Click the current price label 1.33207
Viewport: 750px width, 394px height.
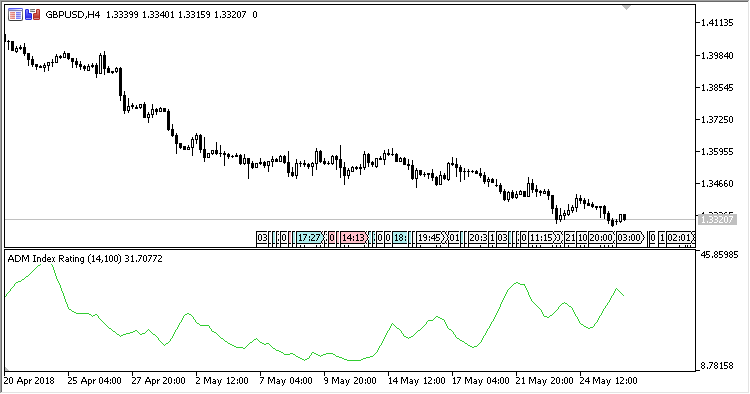click(x=716, y=219)
